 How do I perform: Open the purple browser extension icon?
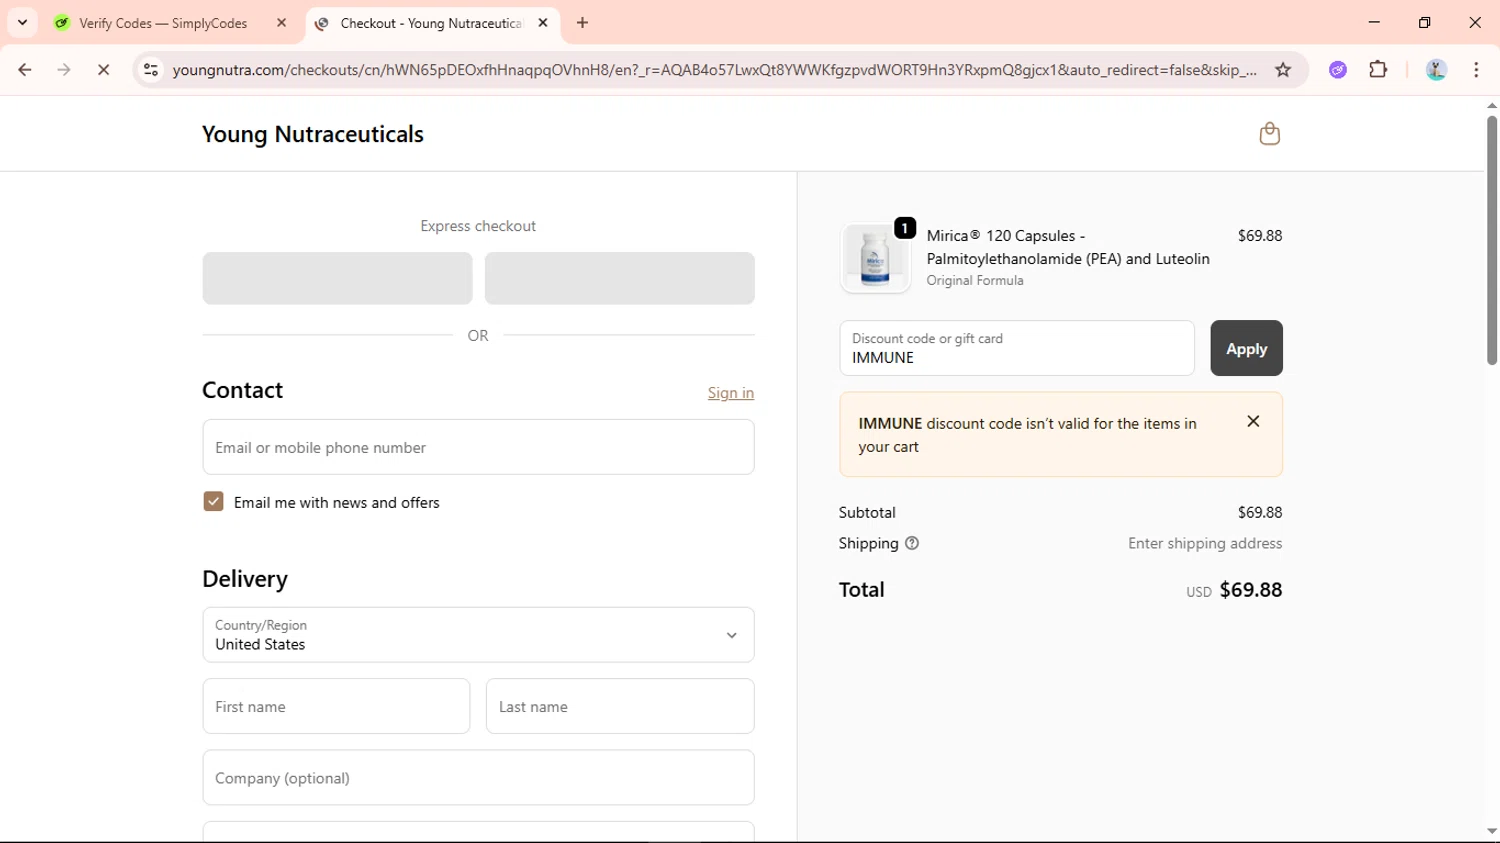[1338, 70]
